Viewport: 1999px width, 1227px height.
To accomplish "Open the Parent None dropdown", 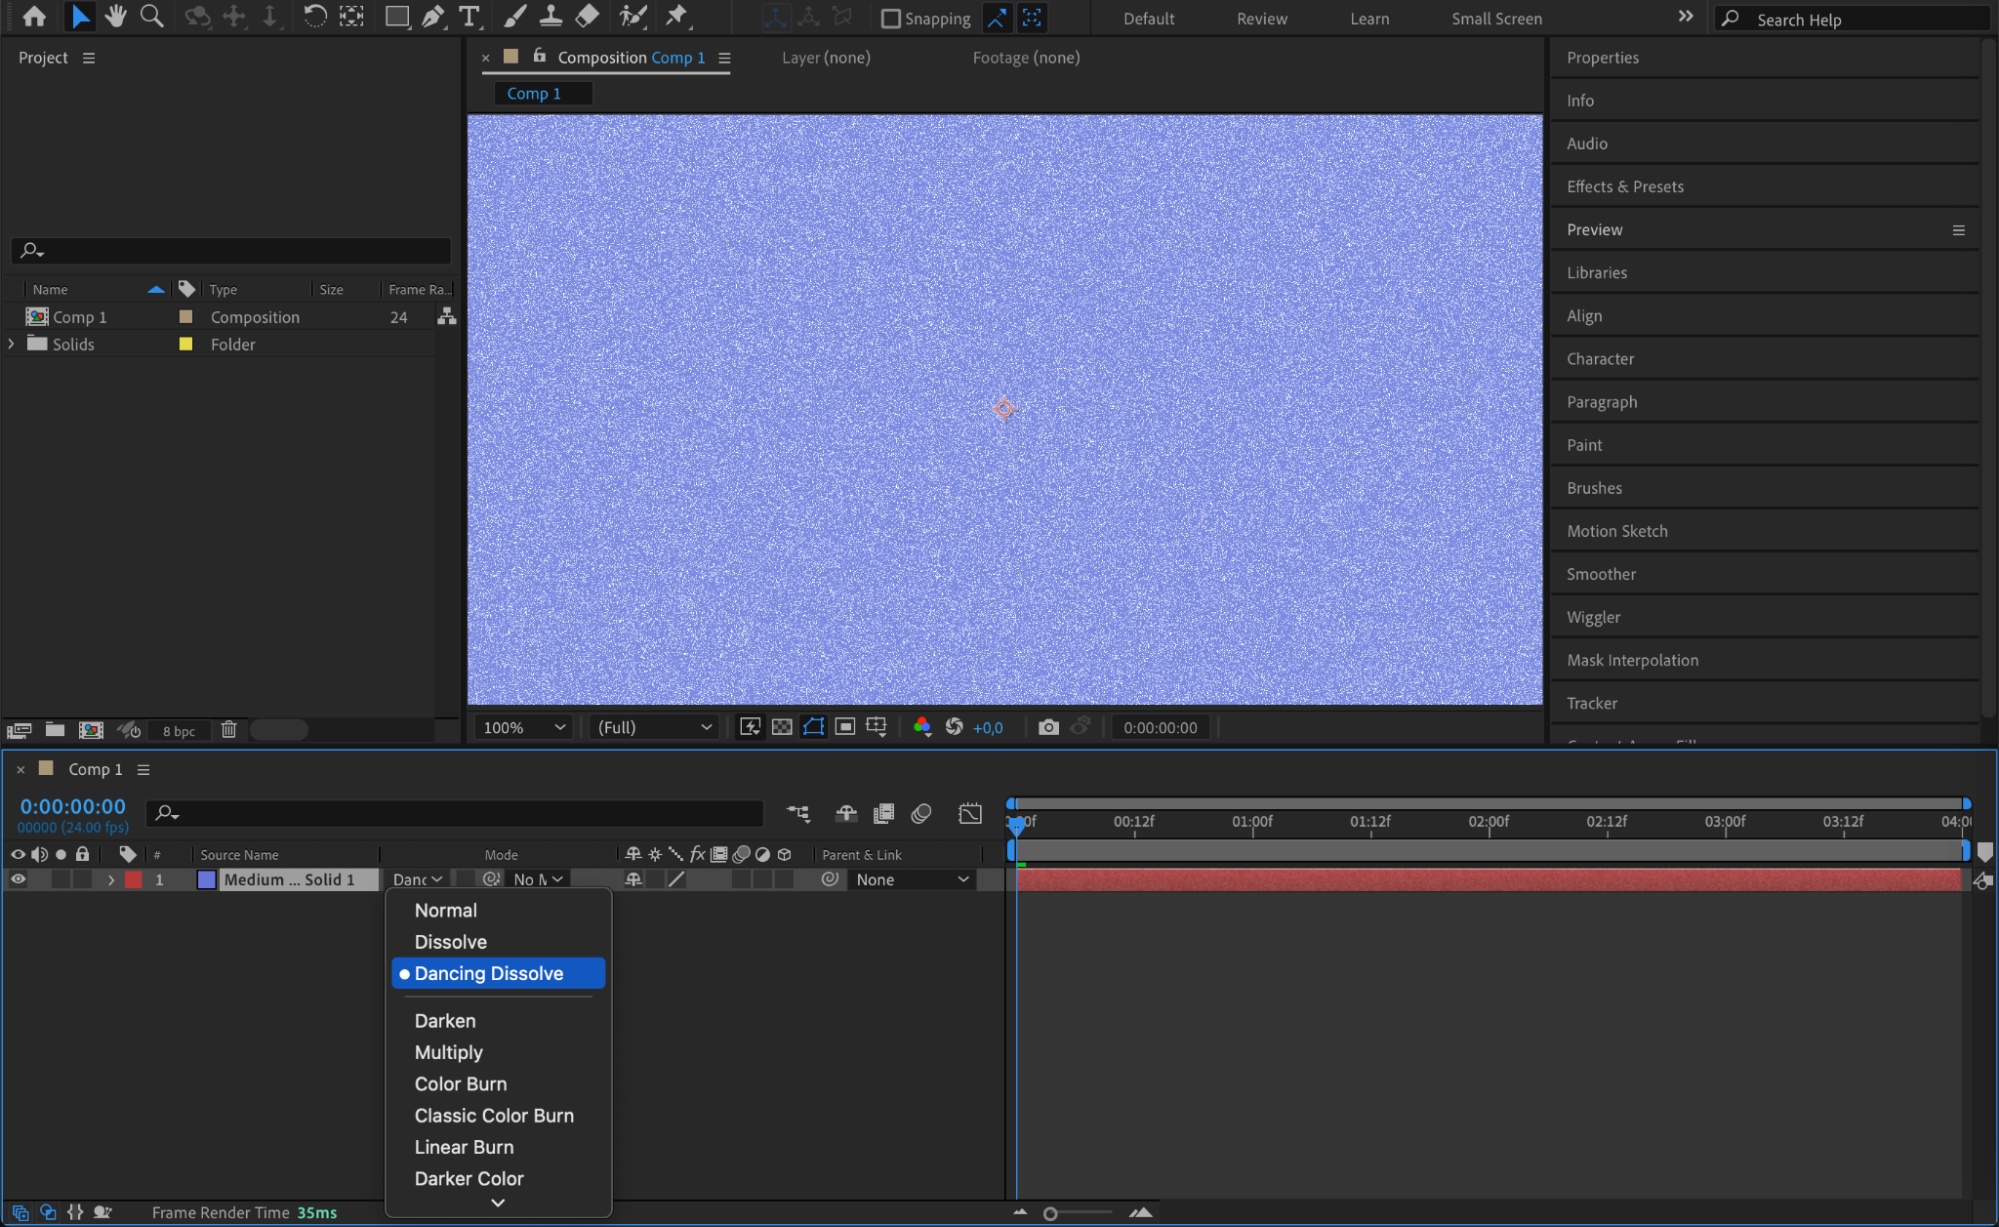I will coord(912,879).
